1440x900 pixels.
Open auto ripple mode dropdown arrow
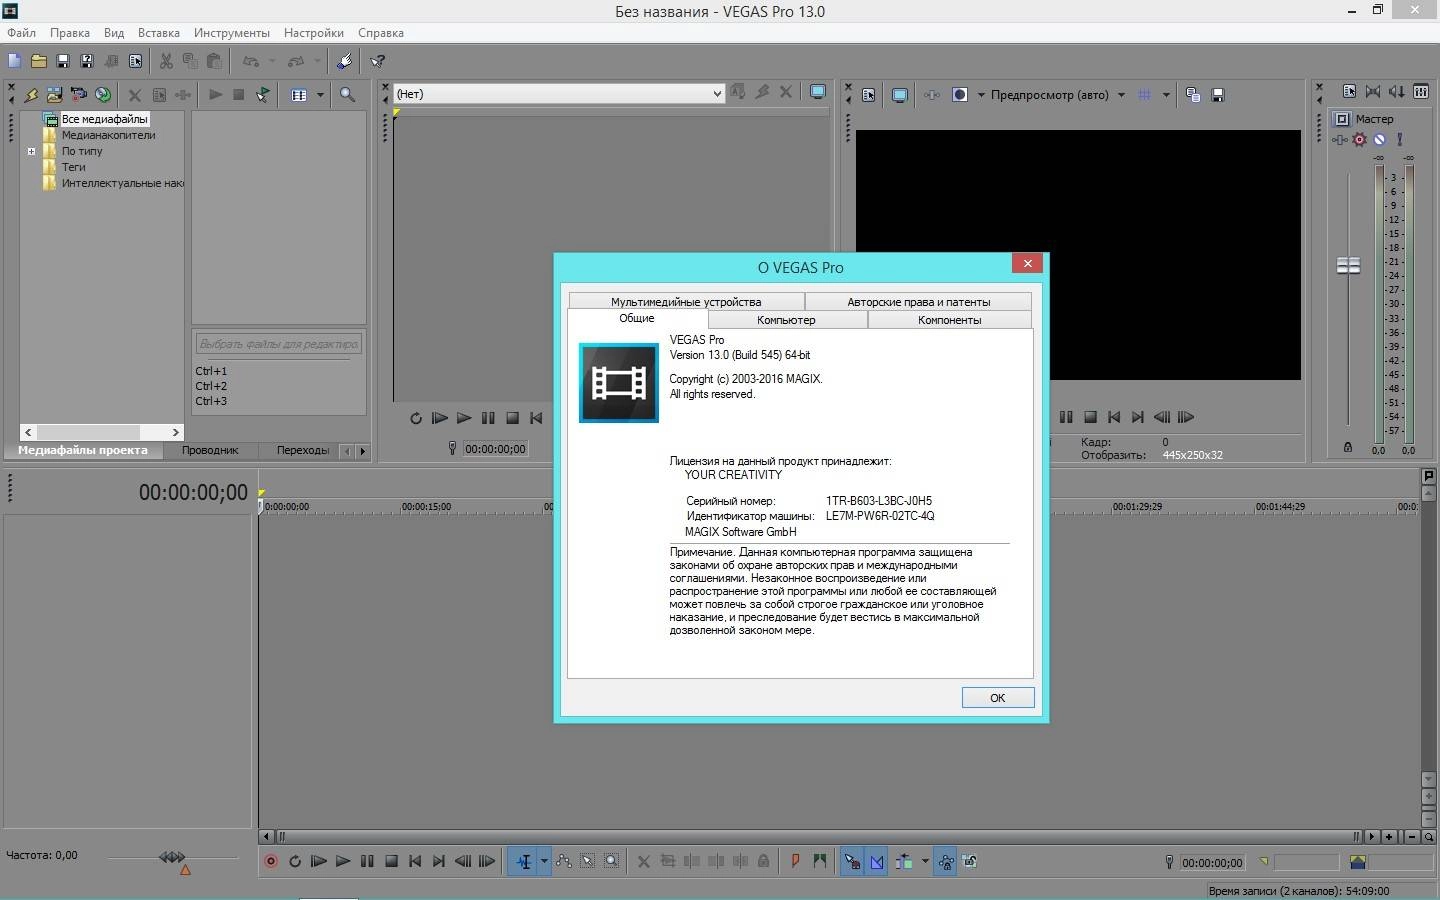click(925, 861)
